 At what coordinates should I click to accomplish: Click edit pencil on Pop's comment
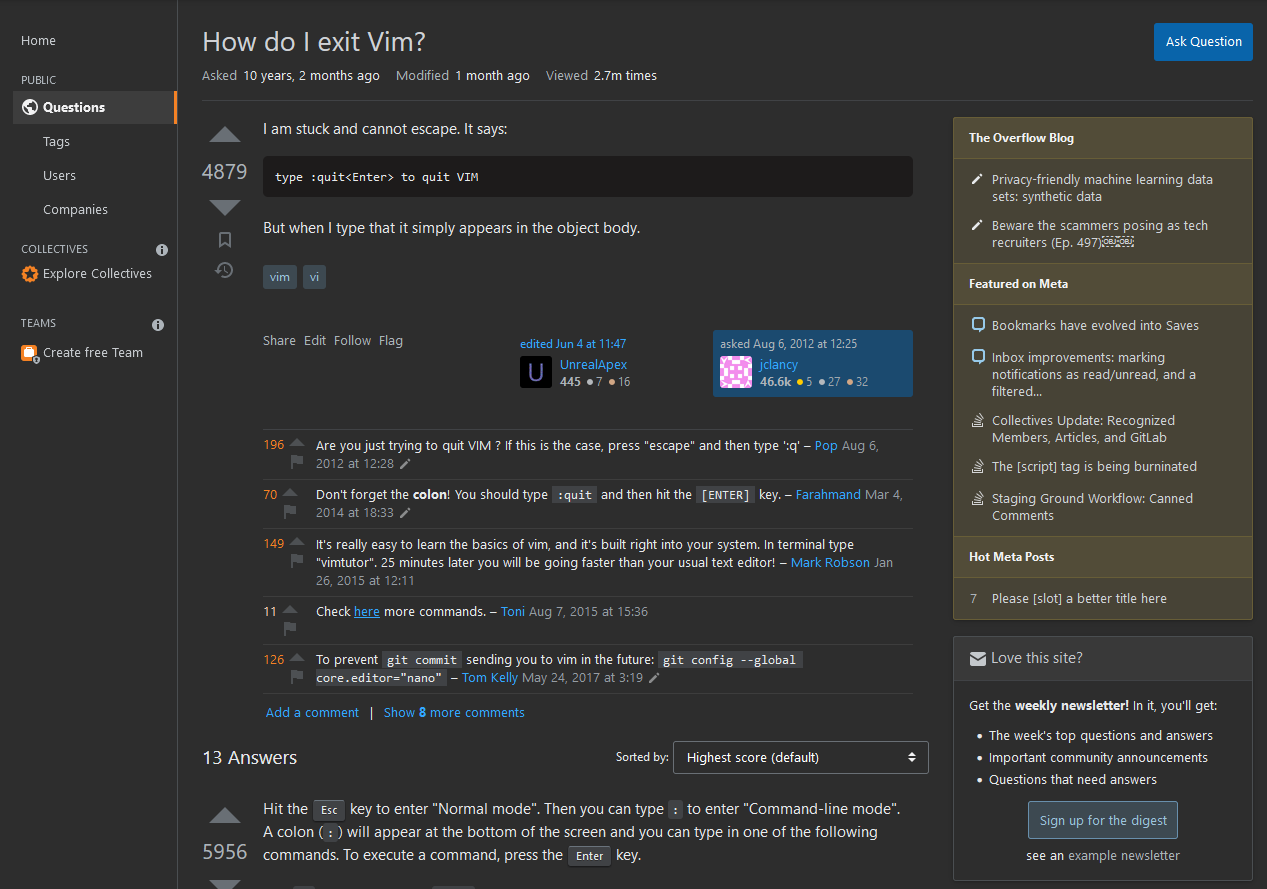[405, 464]
